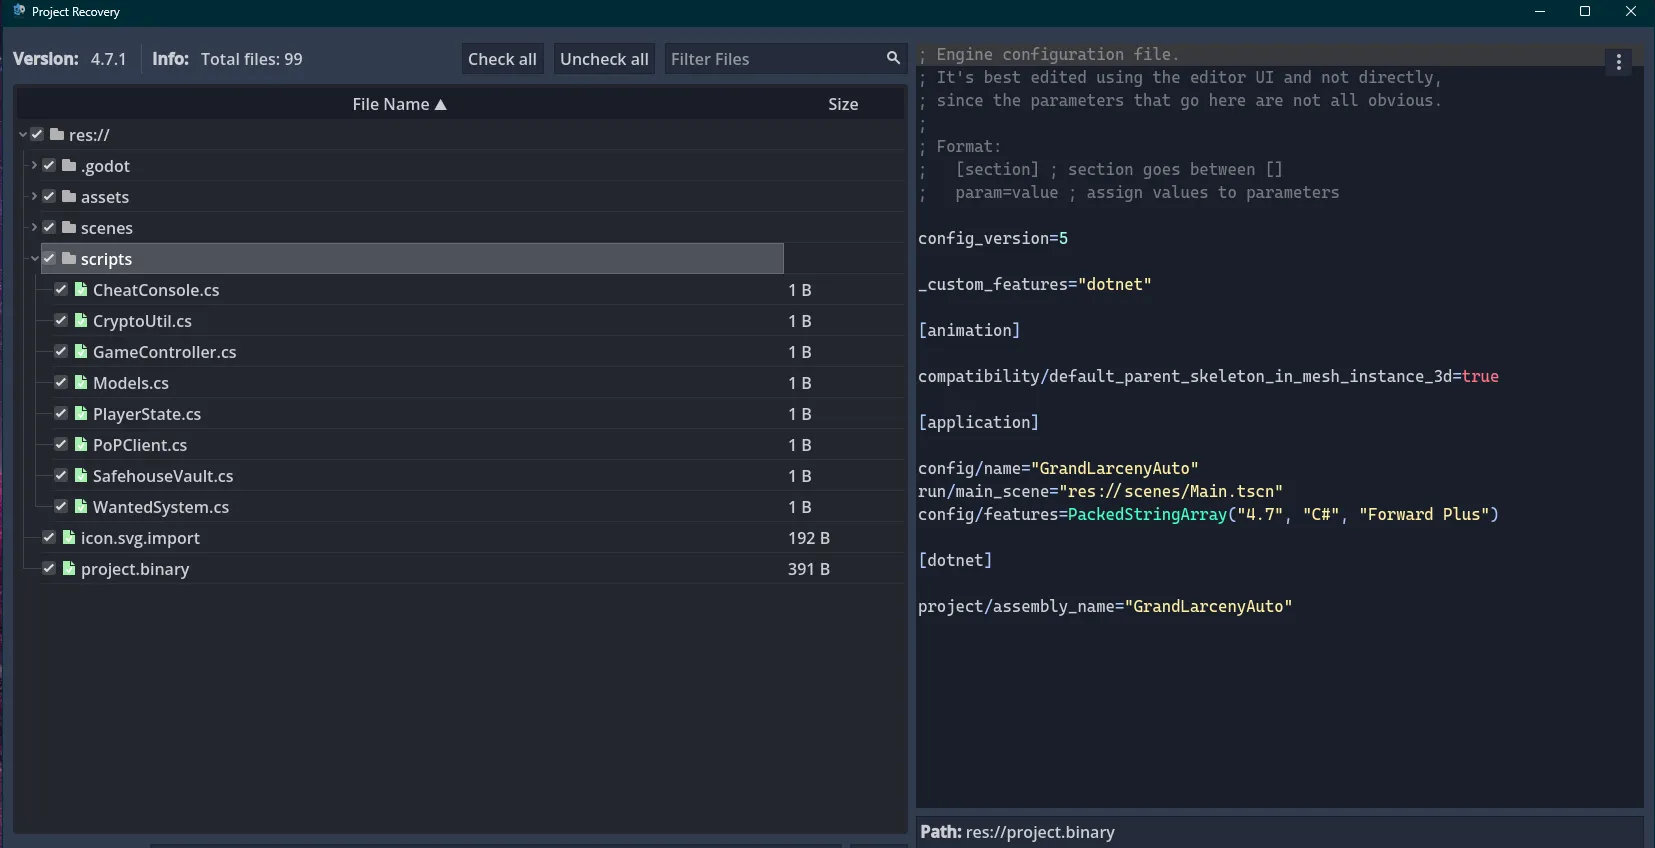Viewport: 1655px width, 848px height.
Task: Uncheck the .godot folder checkbox
Action: (49, 165)
